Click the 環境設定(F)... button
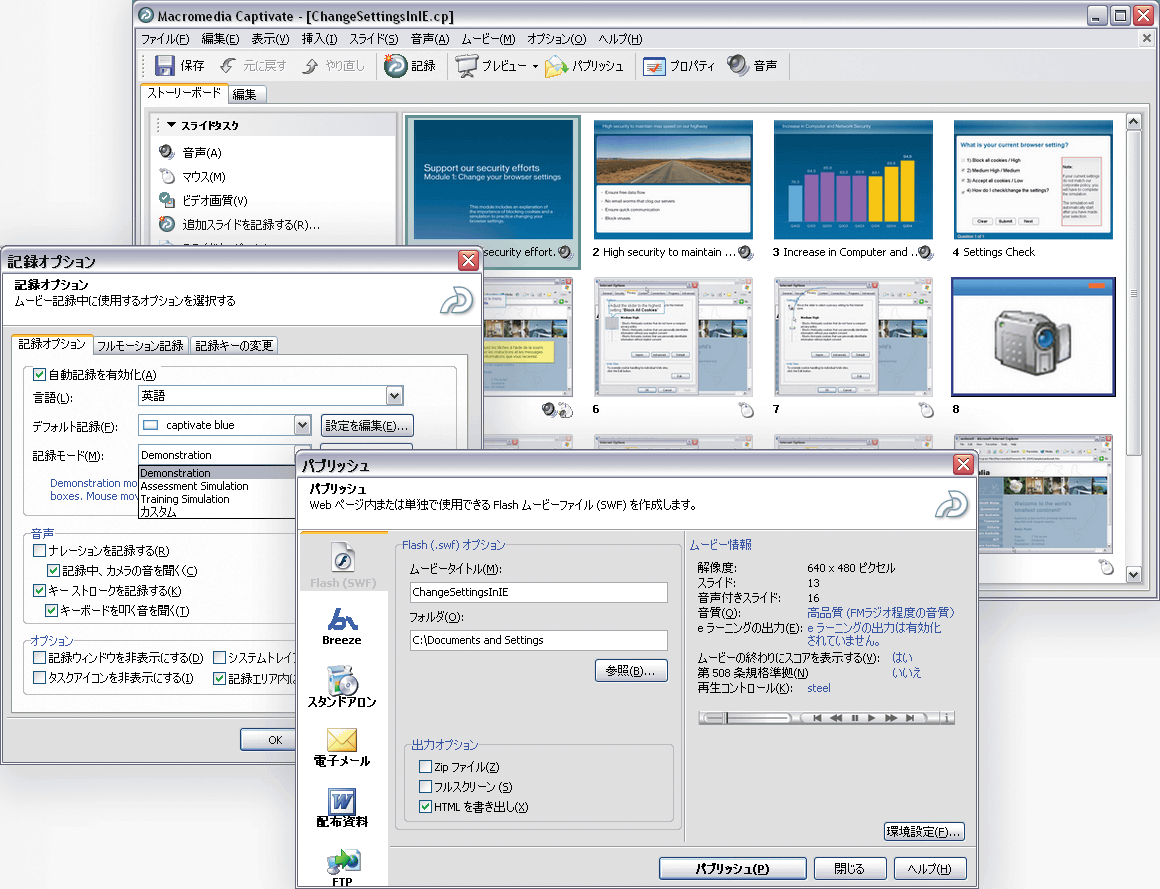The width and height of the screenshot is (1160, 889). 924,831
